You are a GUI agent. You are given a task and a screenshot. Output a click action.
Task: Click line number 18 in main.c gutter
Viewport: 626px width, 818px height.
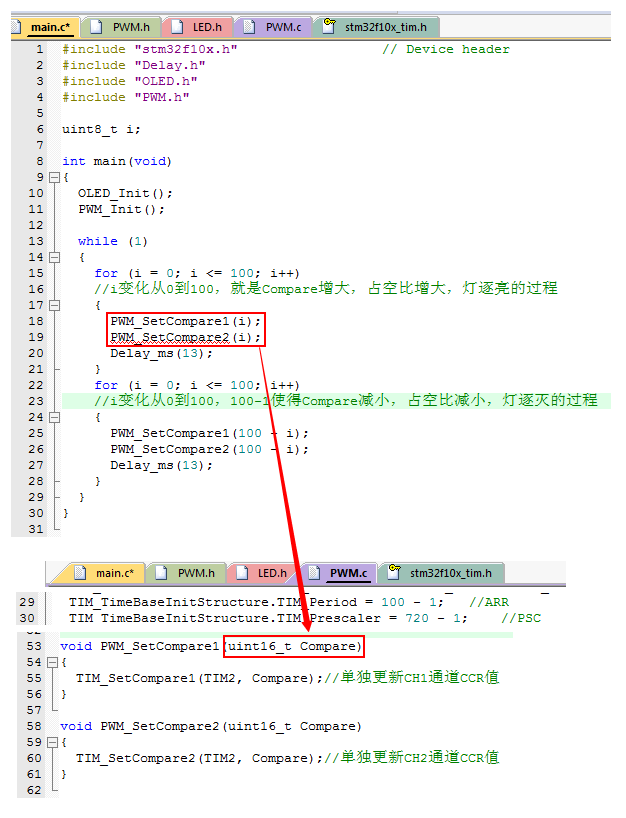coord(36,321)
